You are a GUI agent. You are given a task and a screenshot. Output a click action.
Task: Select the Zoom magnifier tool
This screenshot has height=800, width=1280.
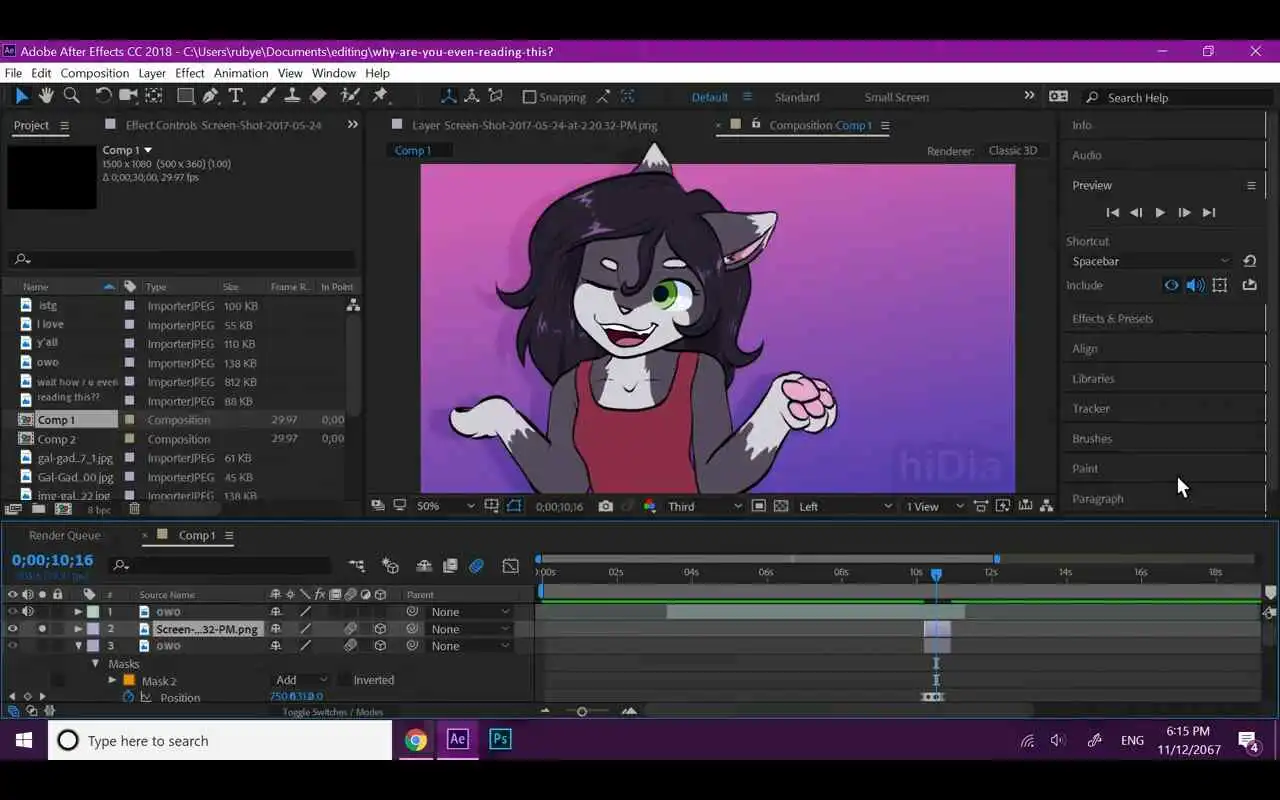[71, 96]
